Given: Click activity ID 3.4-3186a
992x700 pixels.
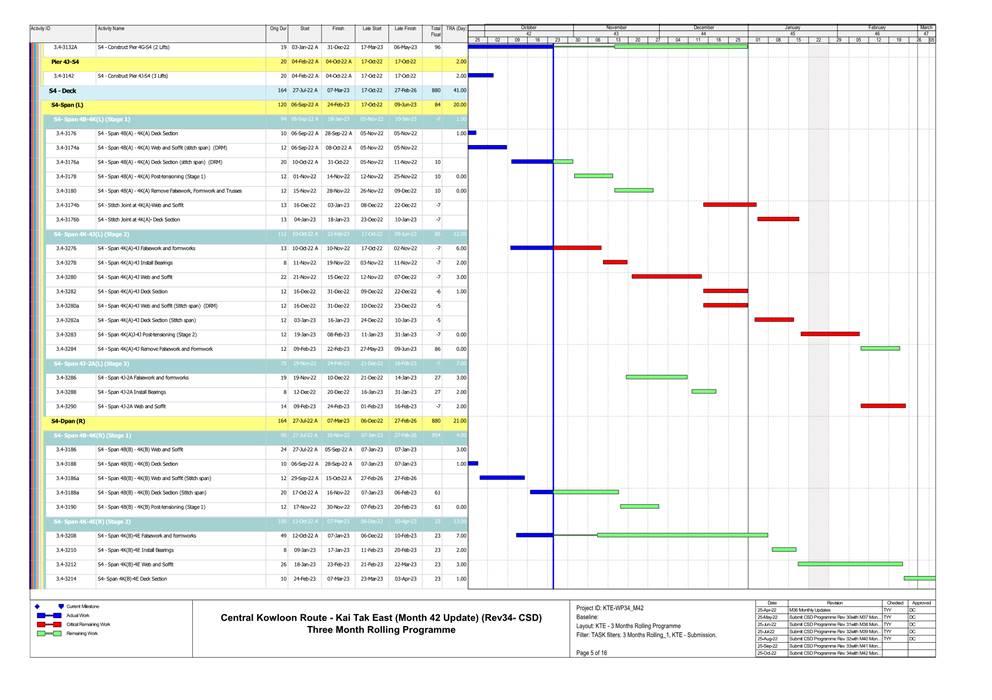Looking at the screenshot, I should (x=68, y=478).
